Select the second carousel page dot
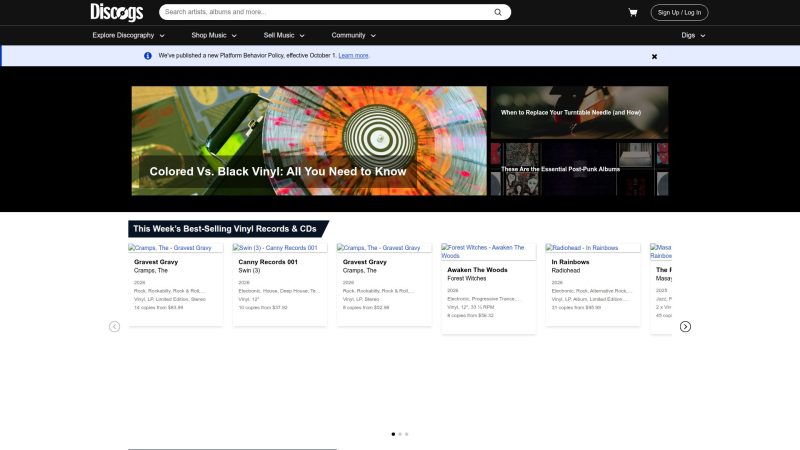This screenshot has height=450, width=800. [400, 434]
